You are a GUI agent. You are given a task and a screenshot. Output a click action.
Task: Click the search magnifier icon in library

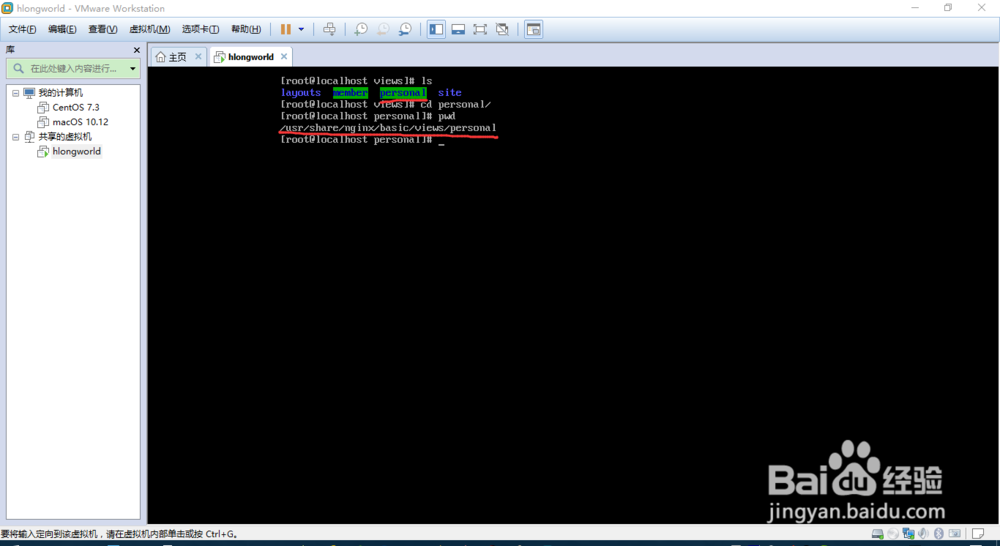click(18, 68)
